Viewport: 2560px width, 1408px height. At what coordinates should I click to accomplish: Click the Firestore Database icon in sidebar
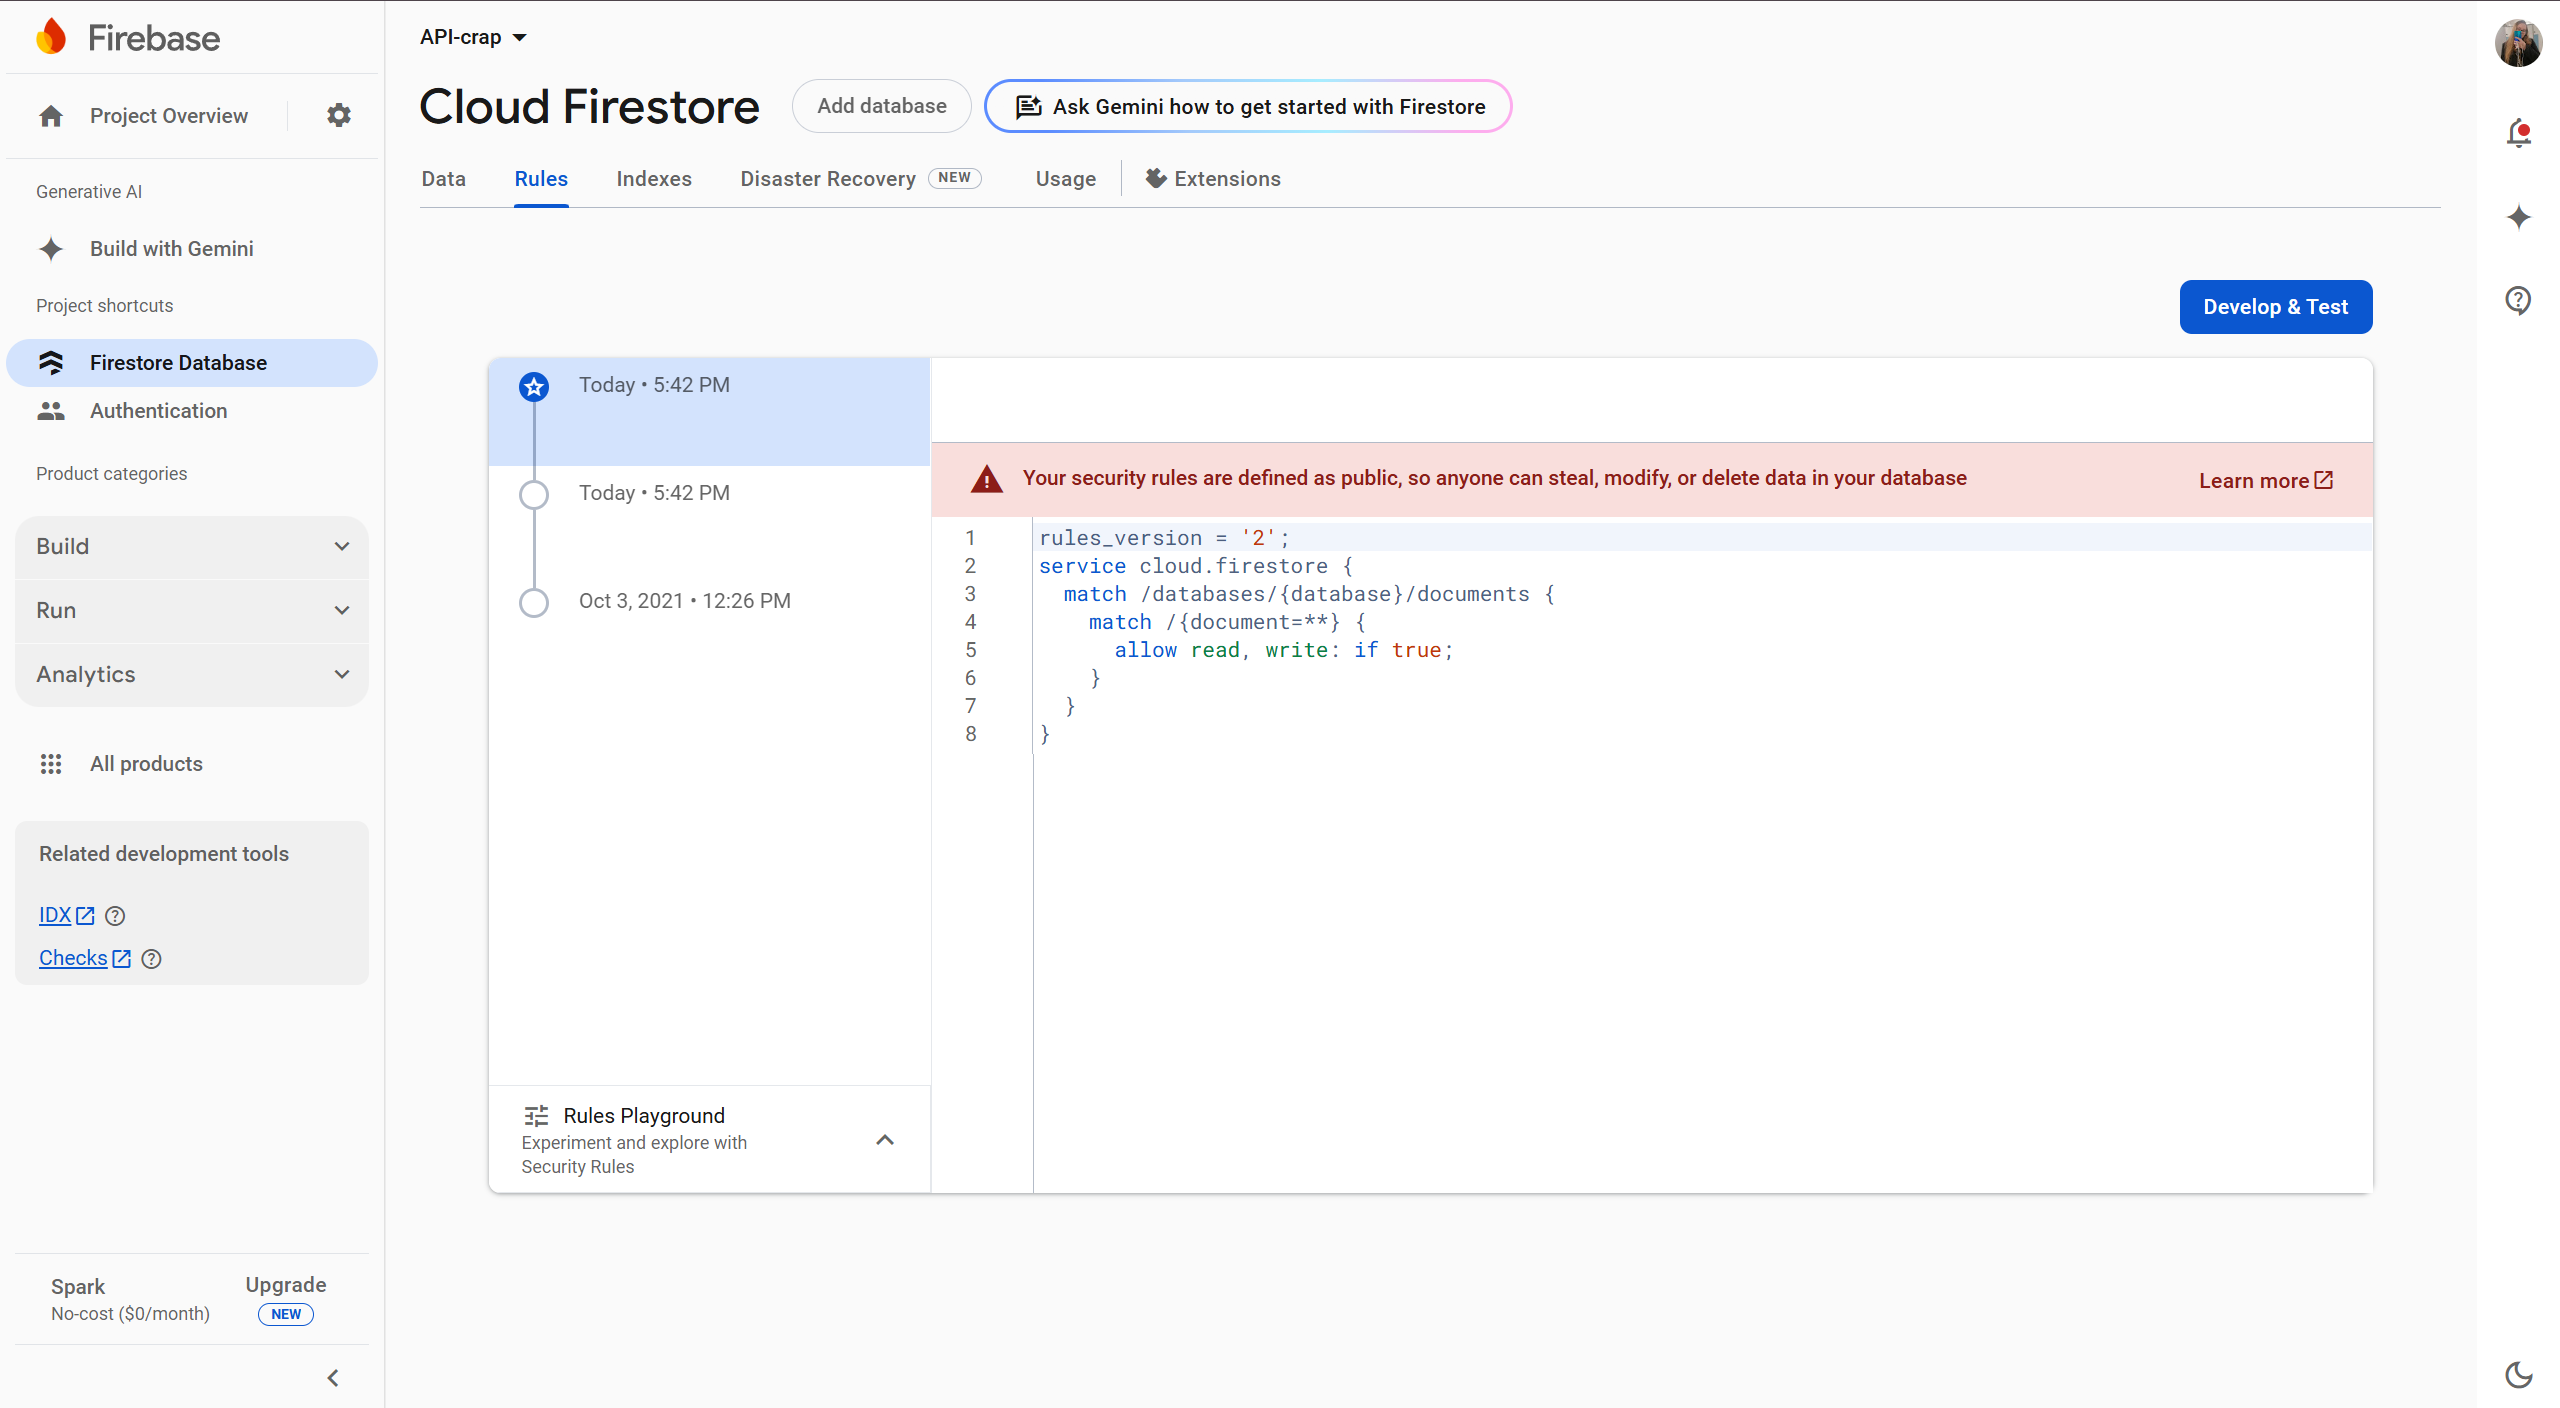[x=51, y=363]
